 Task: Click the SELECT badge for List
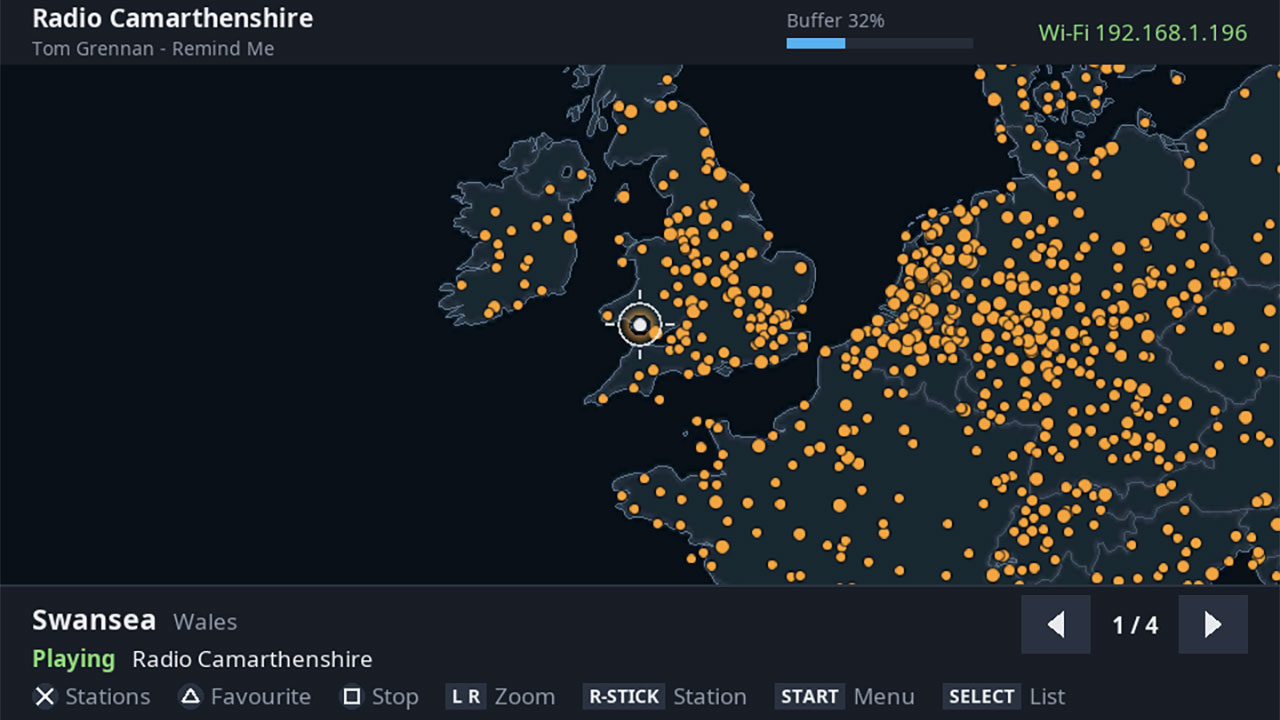click(981, 696)
